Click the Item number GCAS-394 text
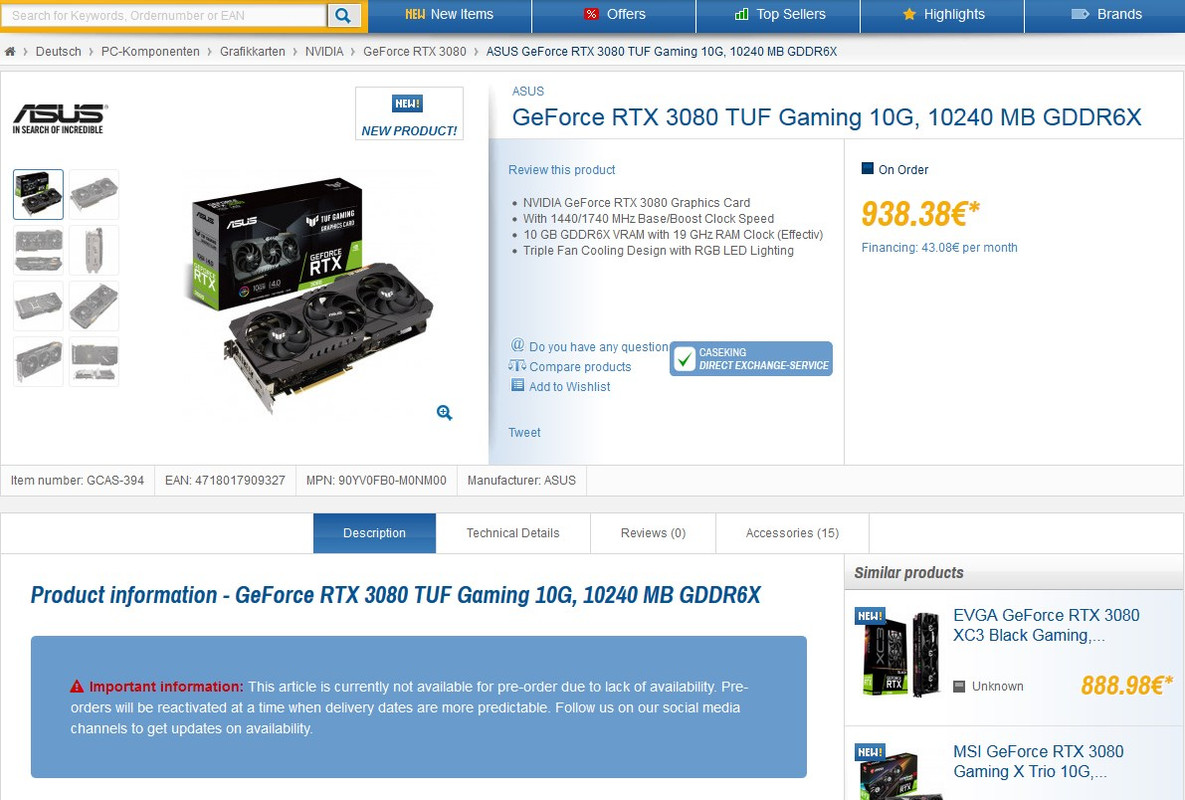Image resolution: width=1185 pixels, height=800 pixels. (x=77, y=480)
